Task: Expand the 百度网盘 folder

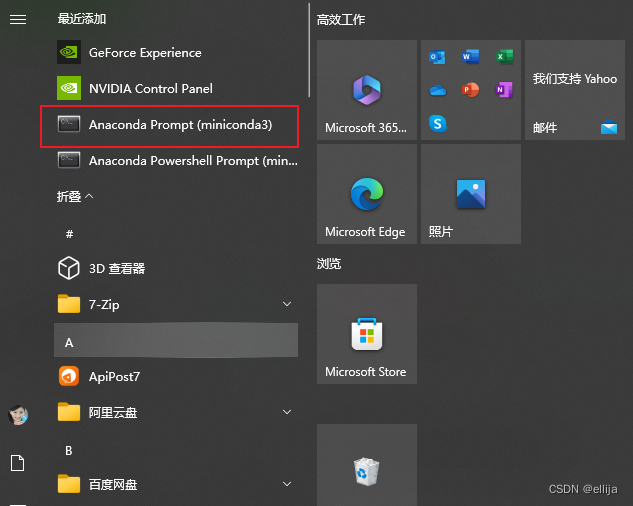Action: tap(287, 484)
